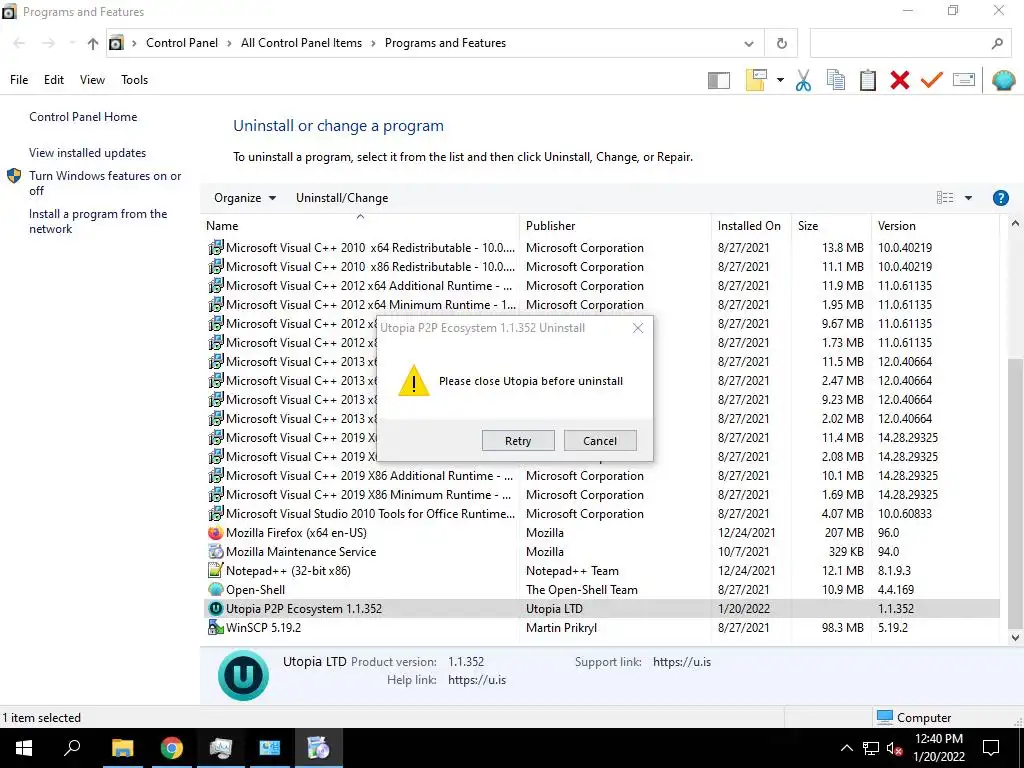This screenshot has height=768, width=1024.
Task: Click the Copy toolbar icon
Action: 836,80
